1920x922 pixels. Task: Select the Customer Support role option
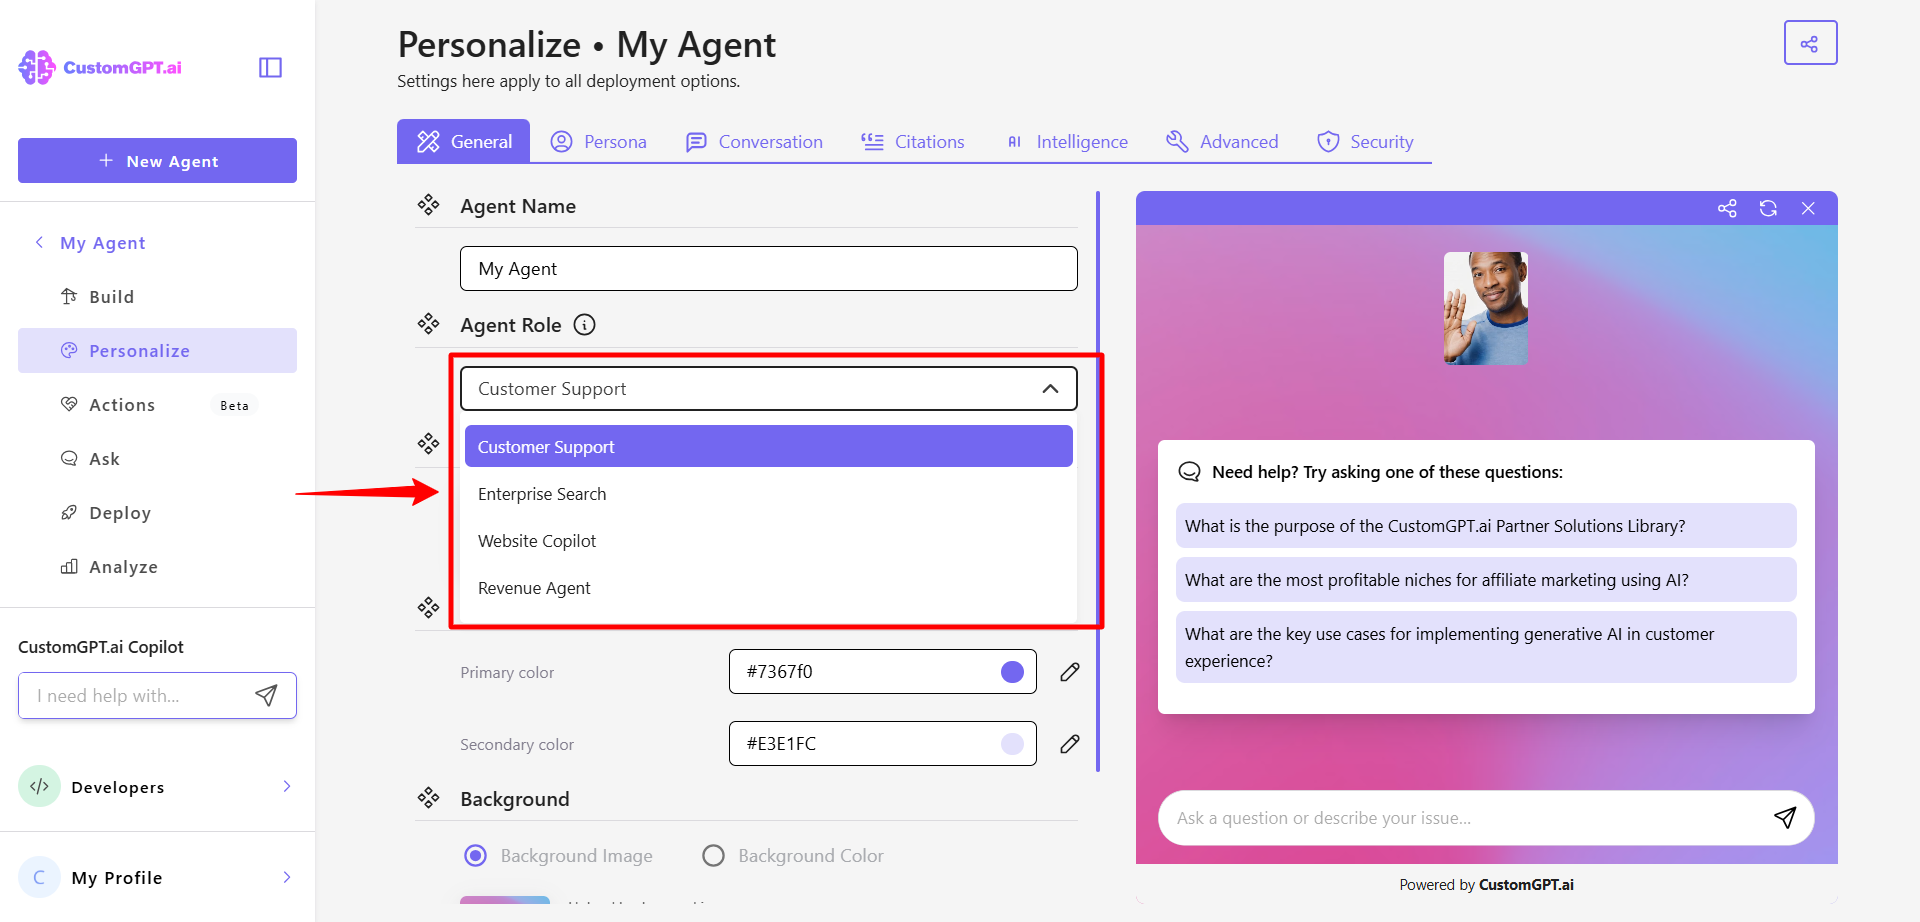coord(769,447)
